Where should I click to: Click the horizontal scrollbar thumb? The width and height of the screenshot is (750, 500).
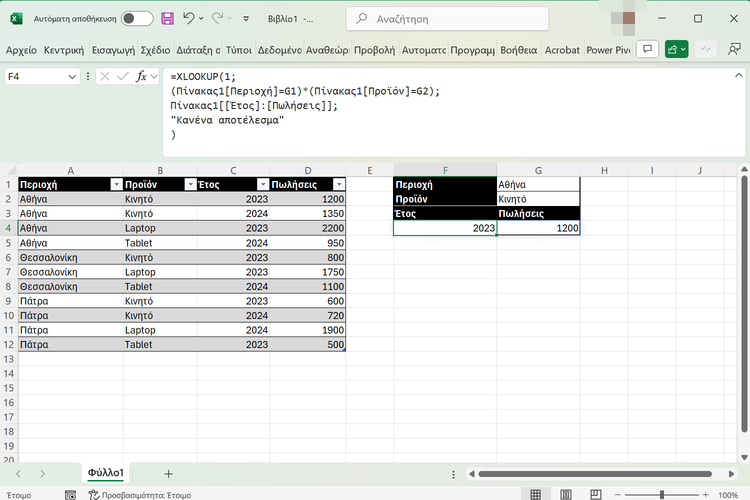595,474
